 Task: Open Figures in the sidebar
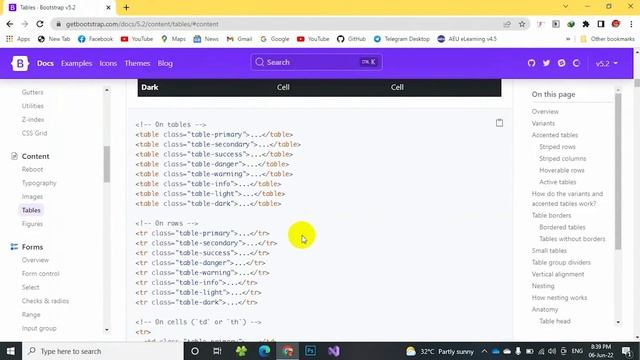[x=32, y=224]
